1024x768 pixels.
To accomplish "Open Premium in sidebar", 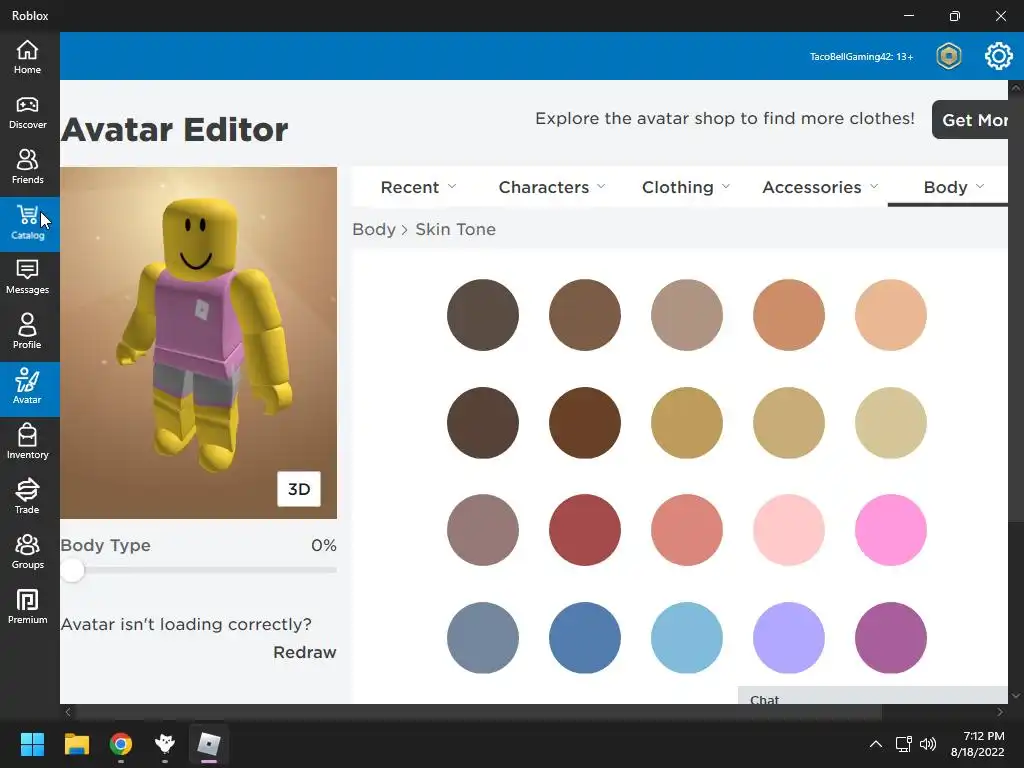I will point(27,607).
